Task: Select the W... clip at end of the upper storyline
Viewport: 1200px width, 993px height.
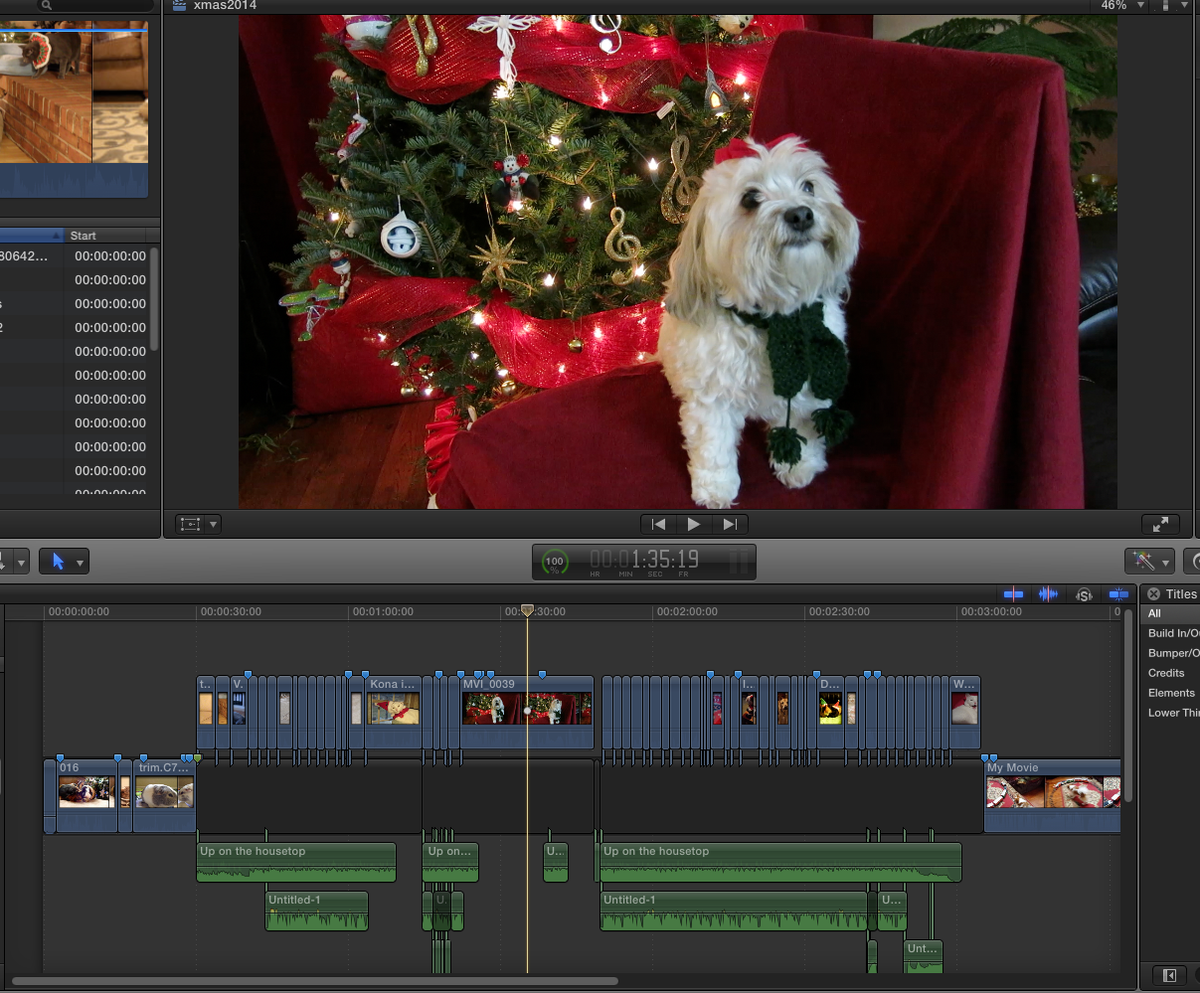Action: [x=964, y=711]
